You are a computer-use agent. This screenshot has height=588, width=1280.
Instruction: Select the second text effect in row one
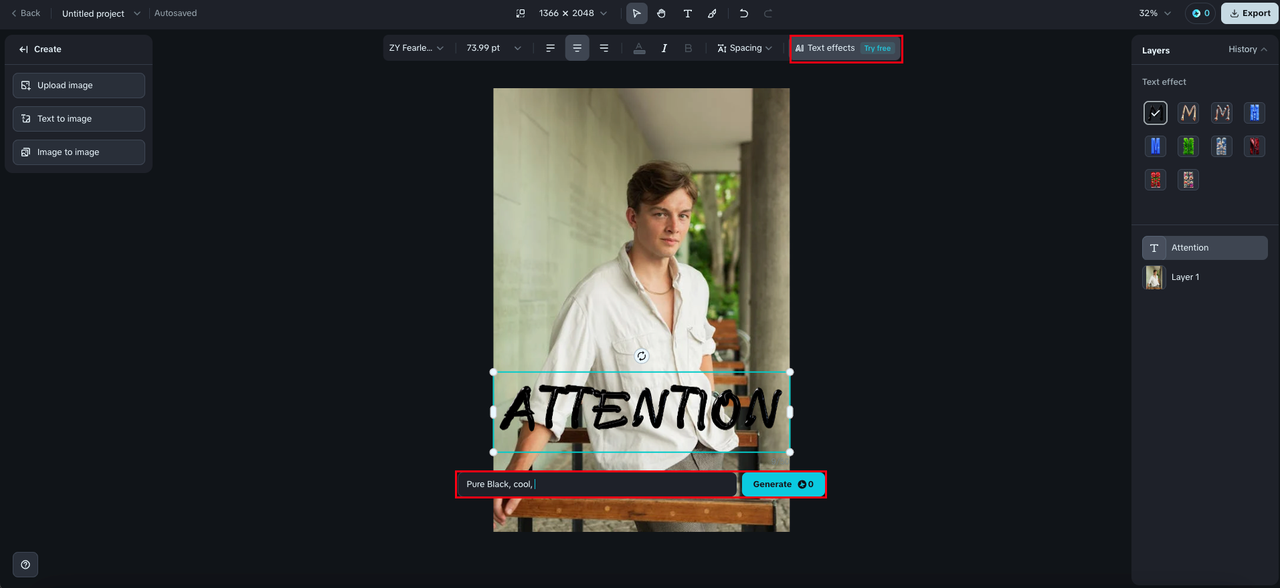(1188, 113)
